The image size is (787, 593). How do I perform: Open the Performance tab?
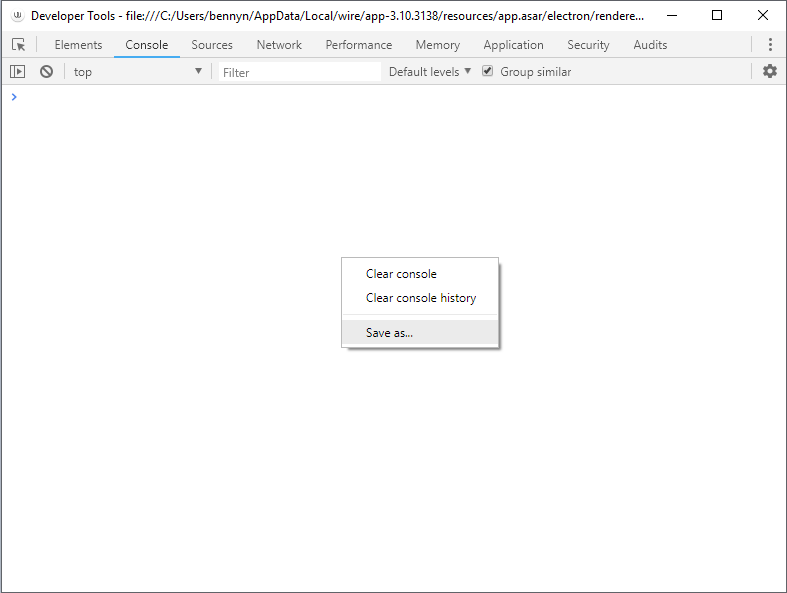pos(359,45)
